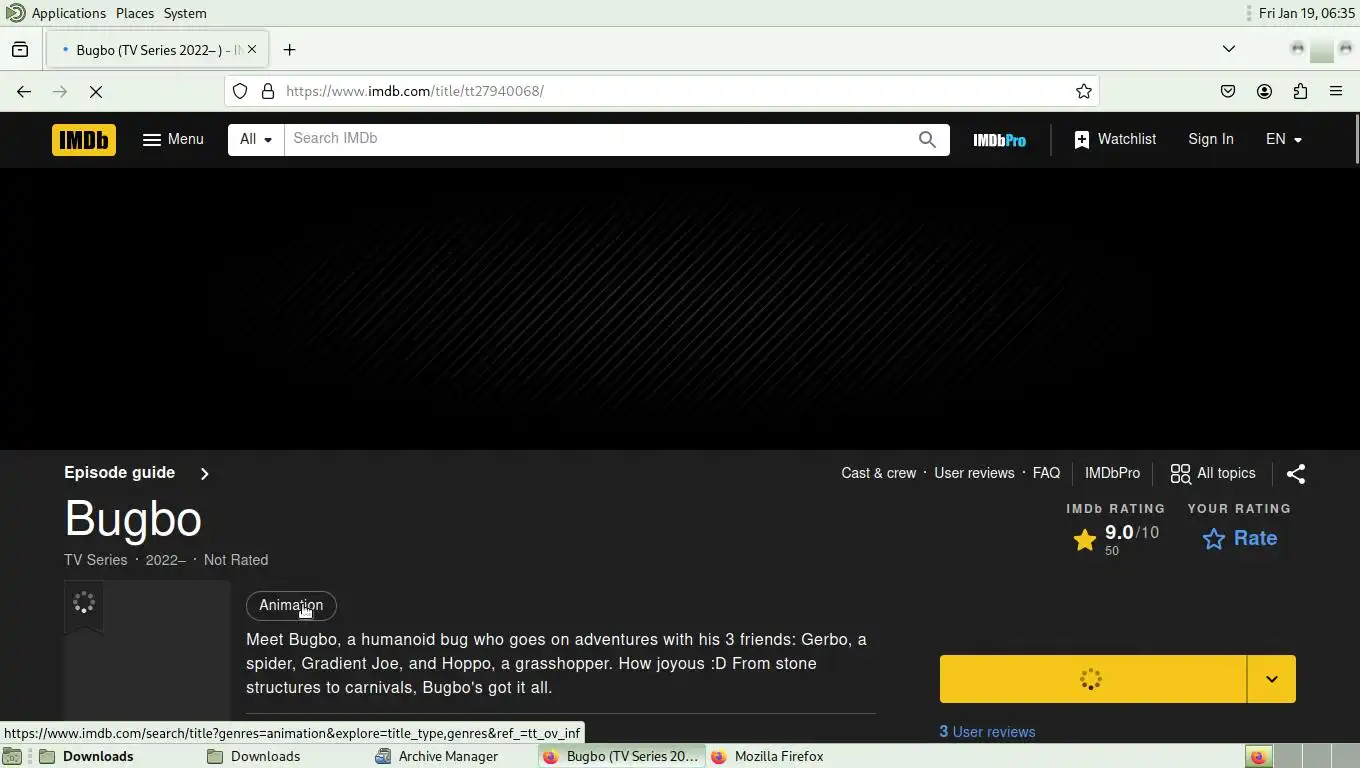Open the Extensions puzzle icon
This screenshot has height=768, width=1360.
click(1300, 91)
